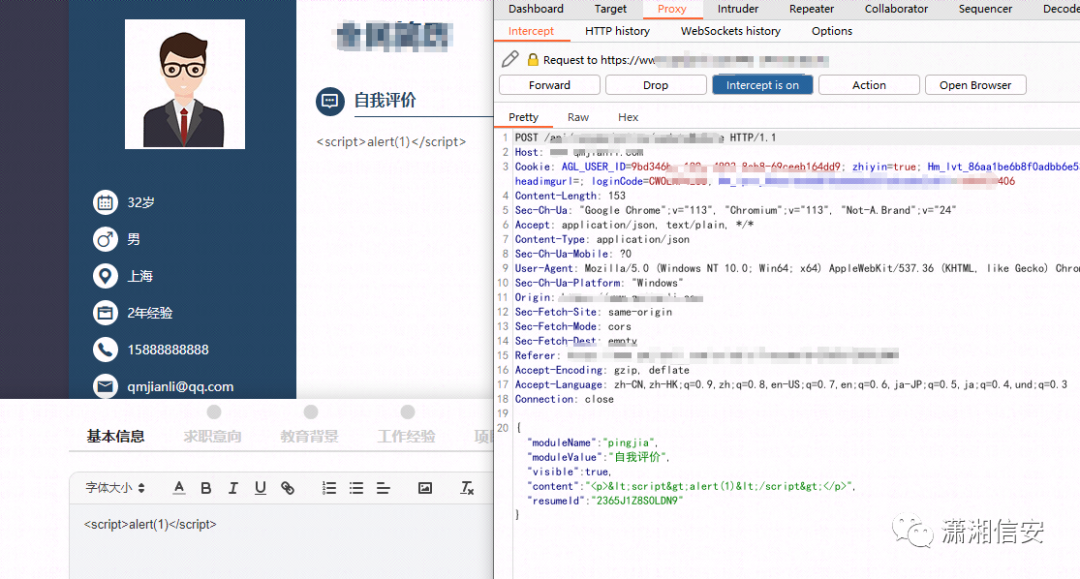
Task: Click the text color A icon in editor toolbar
Action: pyautogui.click(x=179, y=487)
